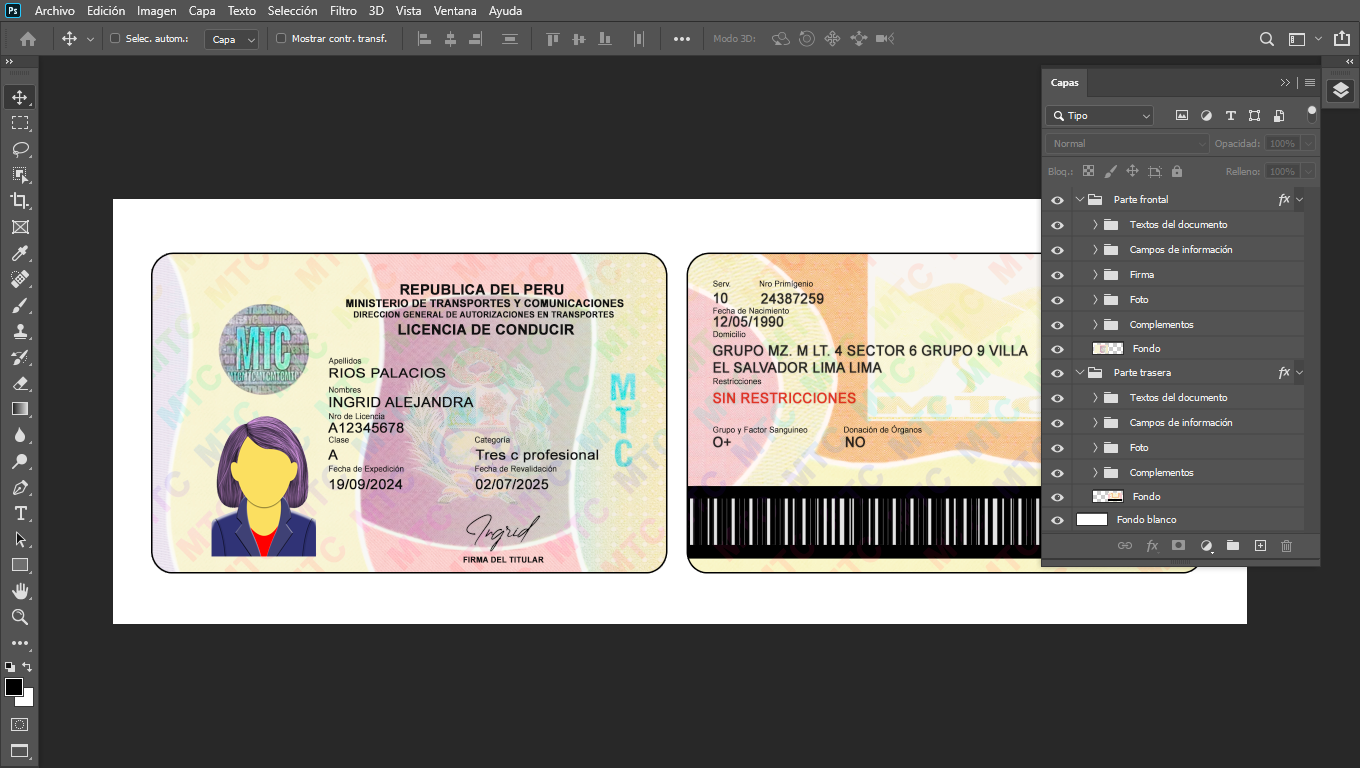Screen dimensions: 1360x768
Task: Expand Textos del documento under Parte frontal
Action: [1095, 225]
